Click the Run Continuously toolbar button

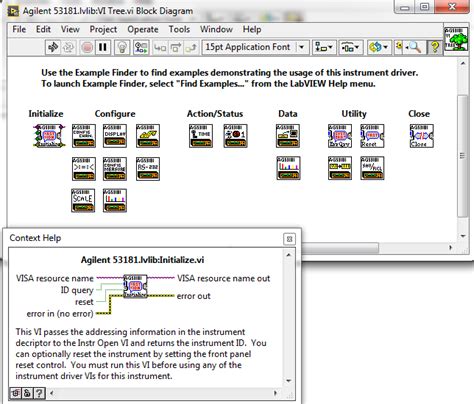[x=69, y=47]
